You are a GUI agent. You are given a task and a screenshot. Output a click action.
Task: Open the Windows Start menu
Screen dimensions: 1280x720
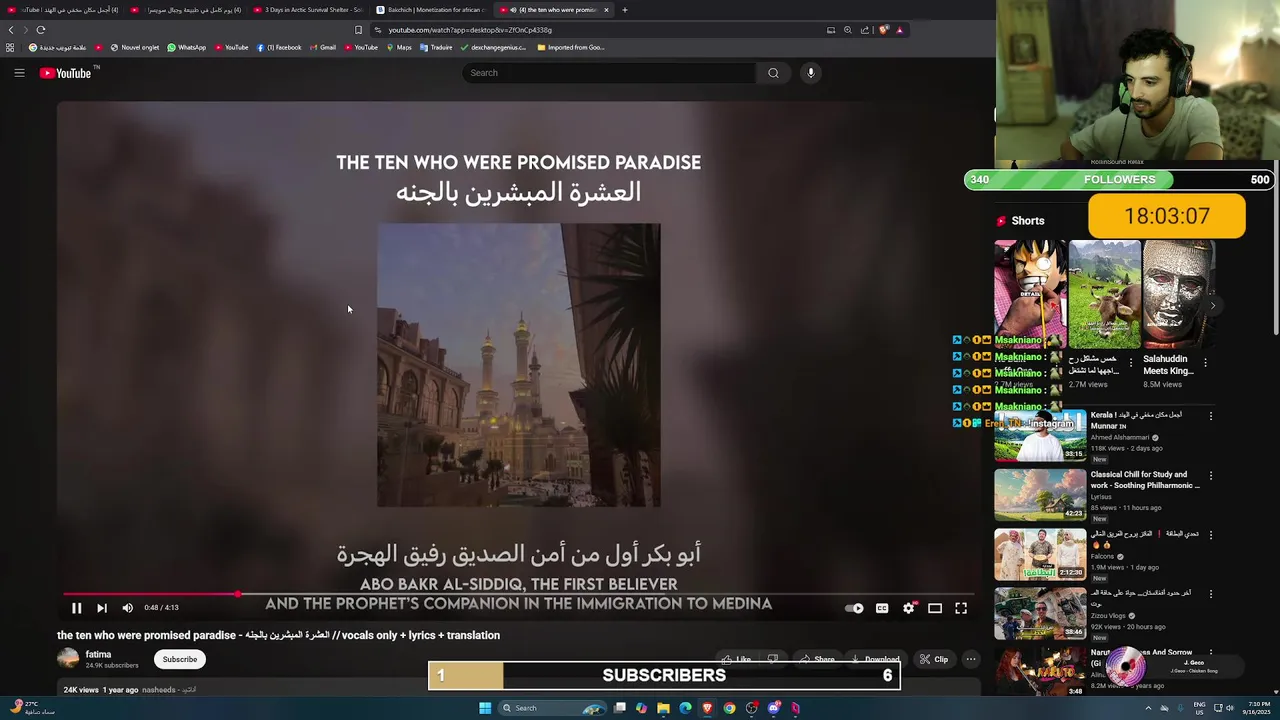[x=485, y=708]
